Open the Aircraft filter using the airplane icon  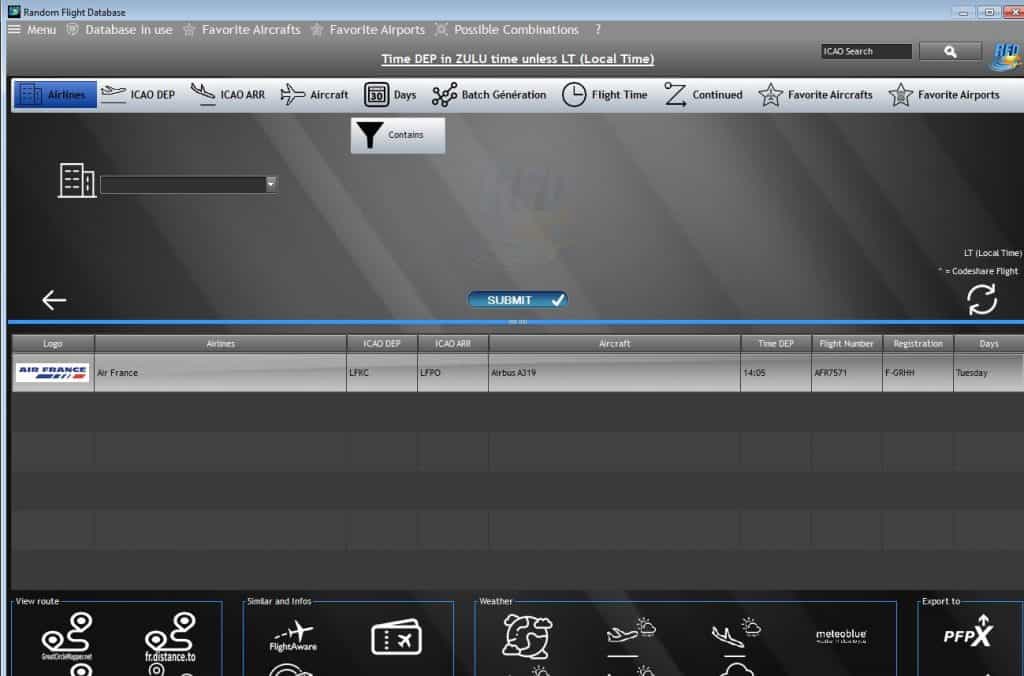pyautogui.click(x=292, y=94)
